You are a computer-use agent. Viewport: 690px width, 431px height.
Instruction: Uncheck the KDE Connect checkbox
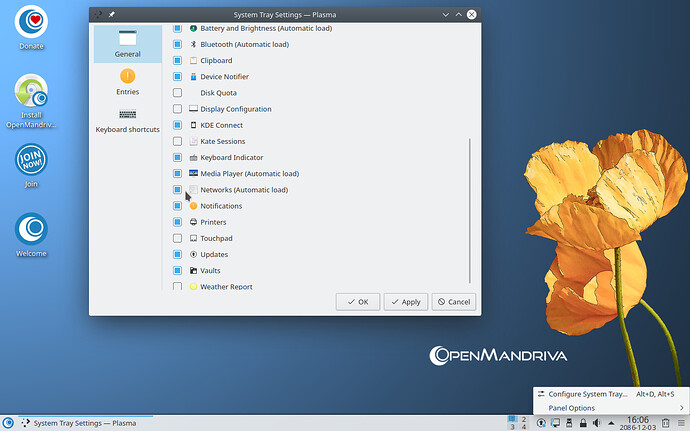[x=177, y=125]
